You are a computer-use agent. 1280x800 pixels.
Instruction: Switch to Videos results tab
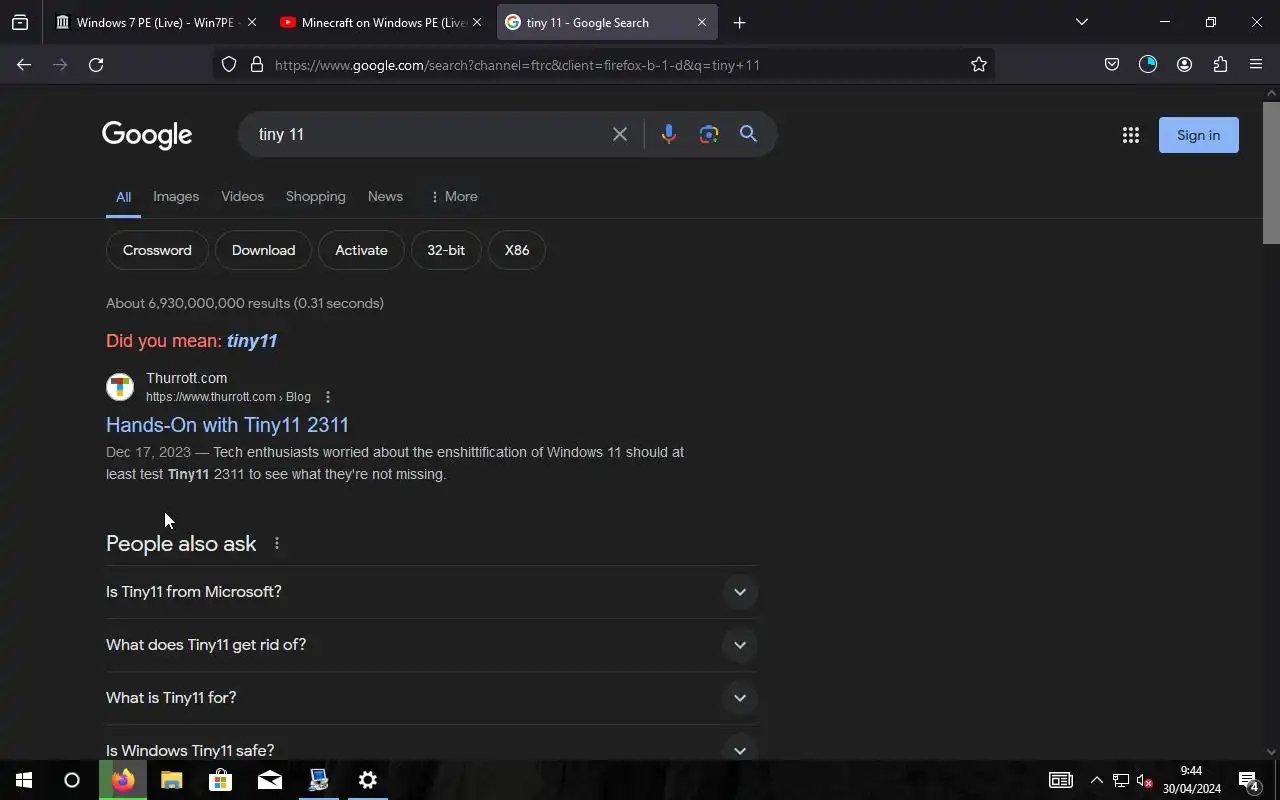(x=242, y=196)
